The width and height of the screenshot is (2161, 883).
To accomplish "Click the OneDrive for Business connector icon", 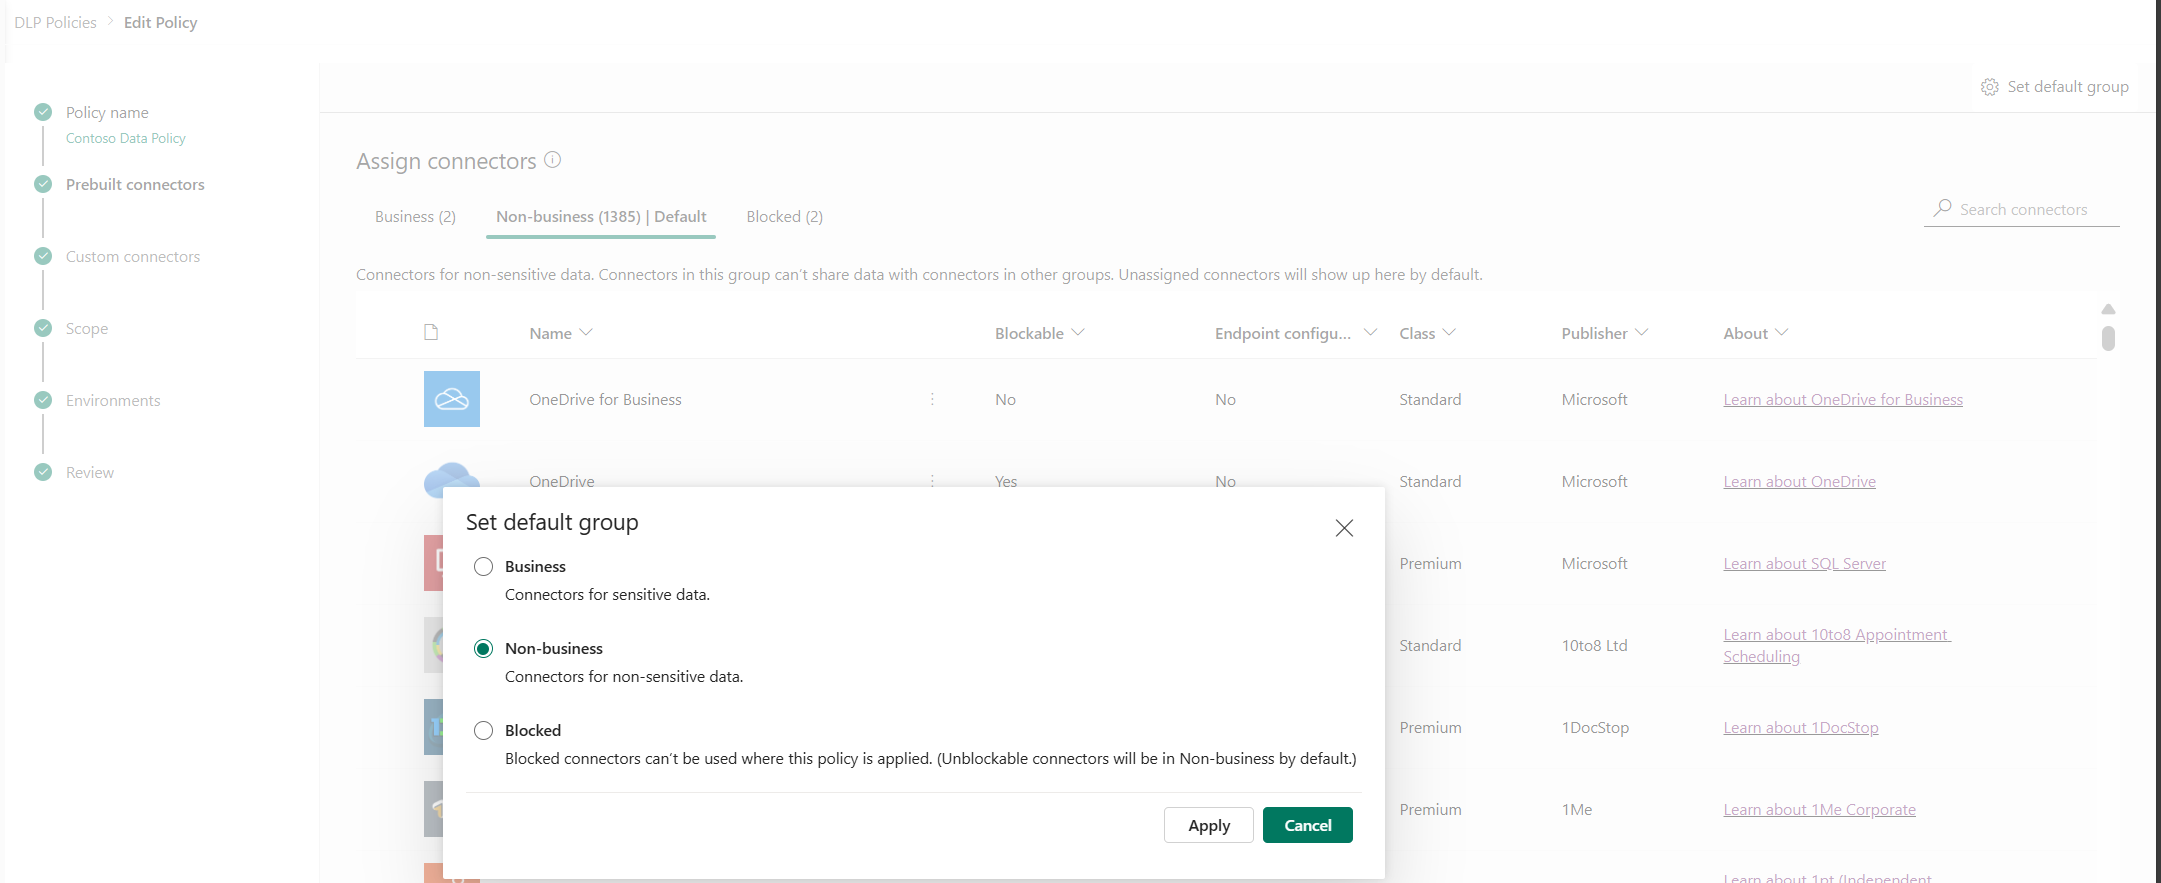I will tap(452, 399).
